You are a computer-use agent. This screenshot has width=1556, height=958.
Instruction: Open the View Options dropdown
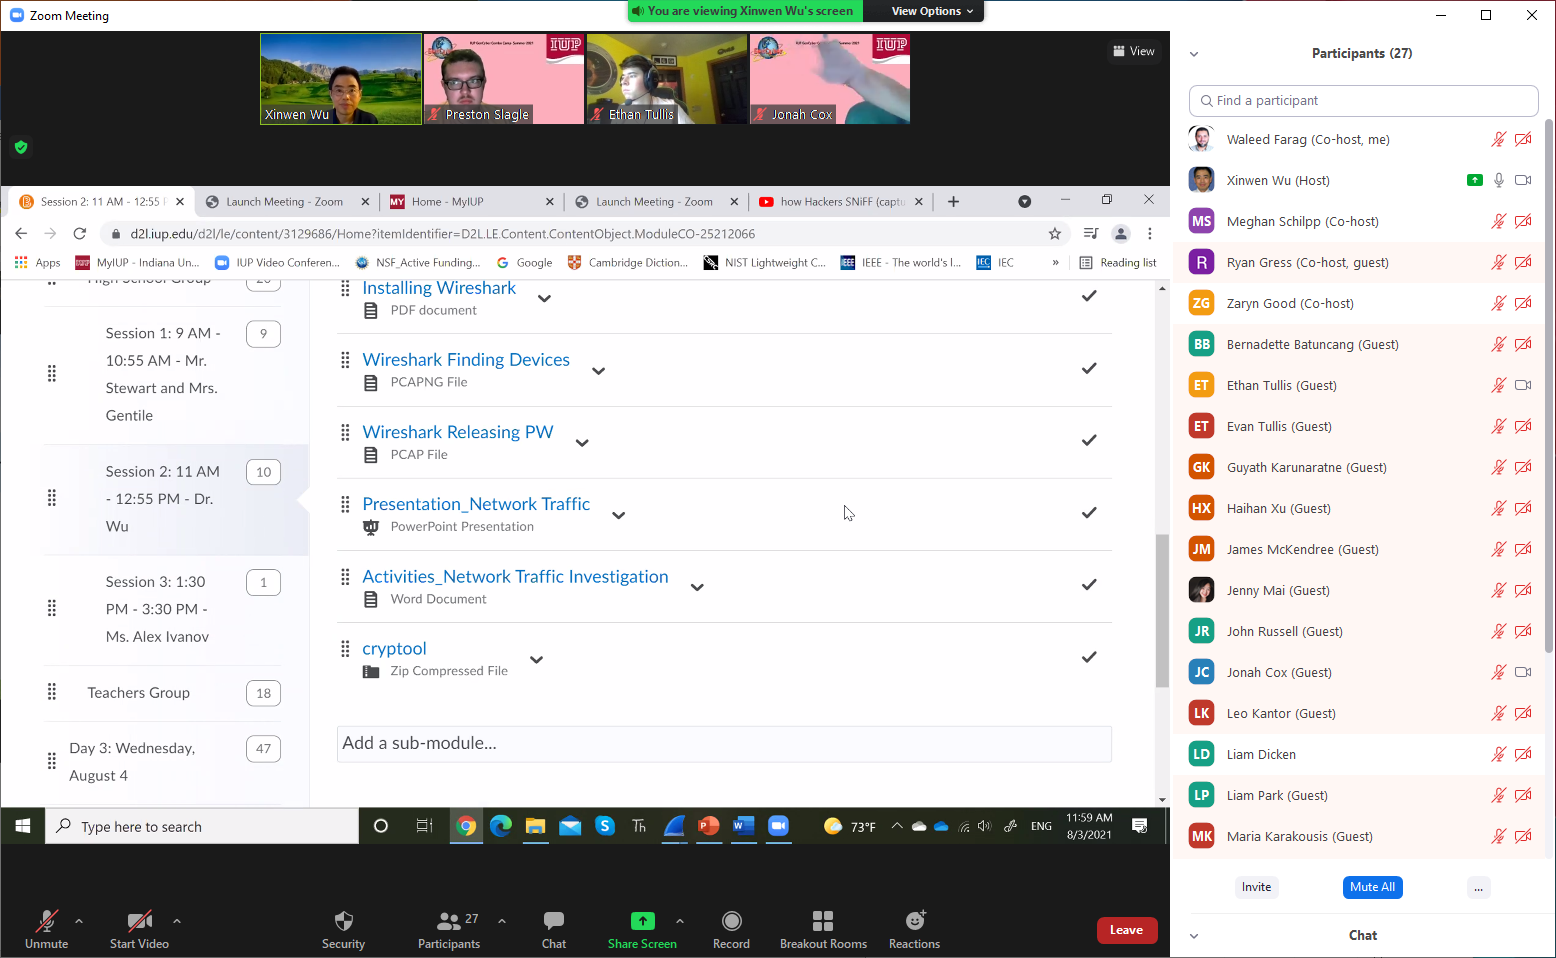(932, 11)
